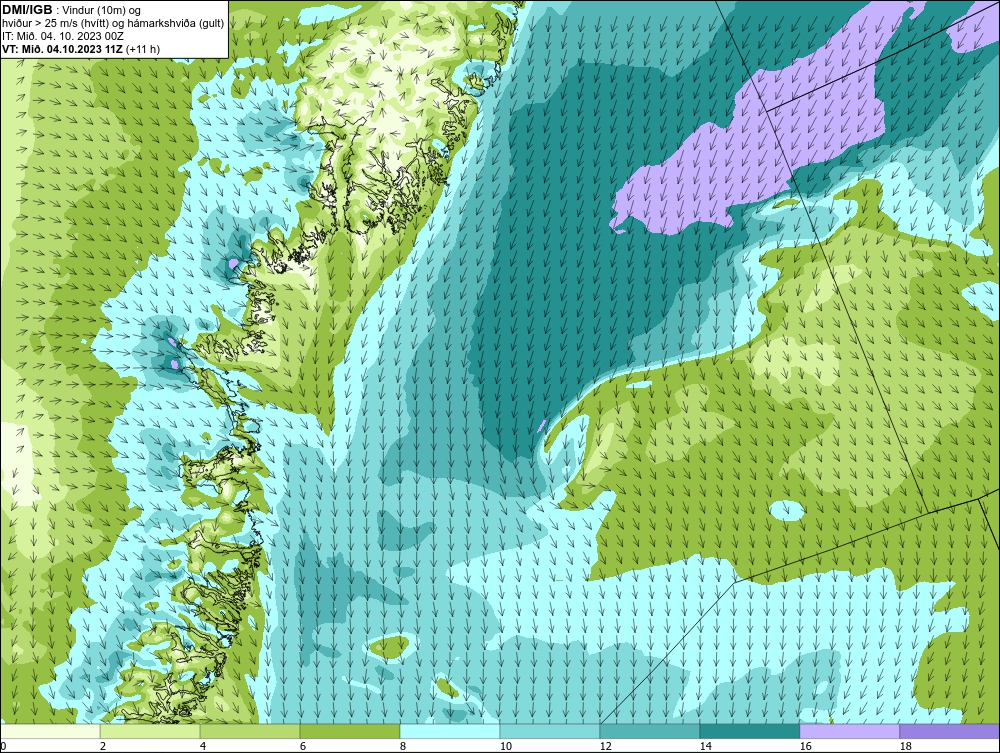Click the 'Vindur (10m) og' label
This screenshot has height=753, width=1000.
(x=103, y=11)
